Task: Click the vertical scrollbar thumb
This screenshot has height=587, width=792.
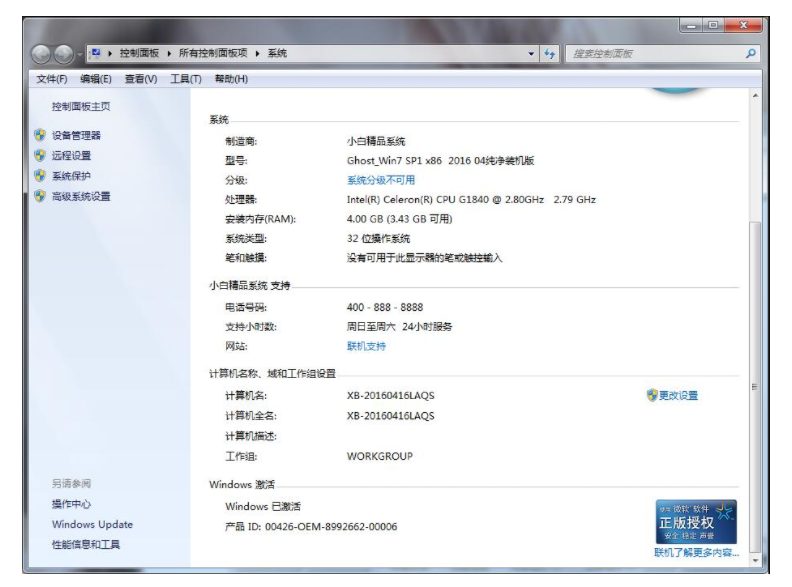Action: [x=755, y=386]
